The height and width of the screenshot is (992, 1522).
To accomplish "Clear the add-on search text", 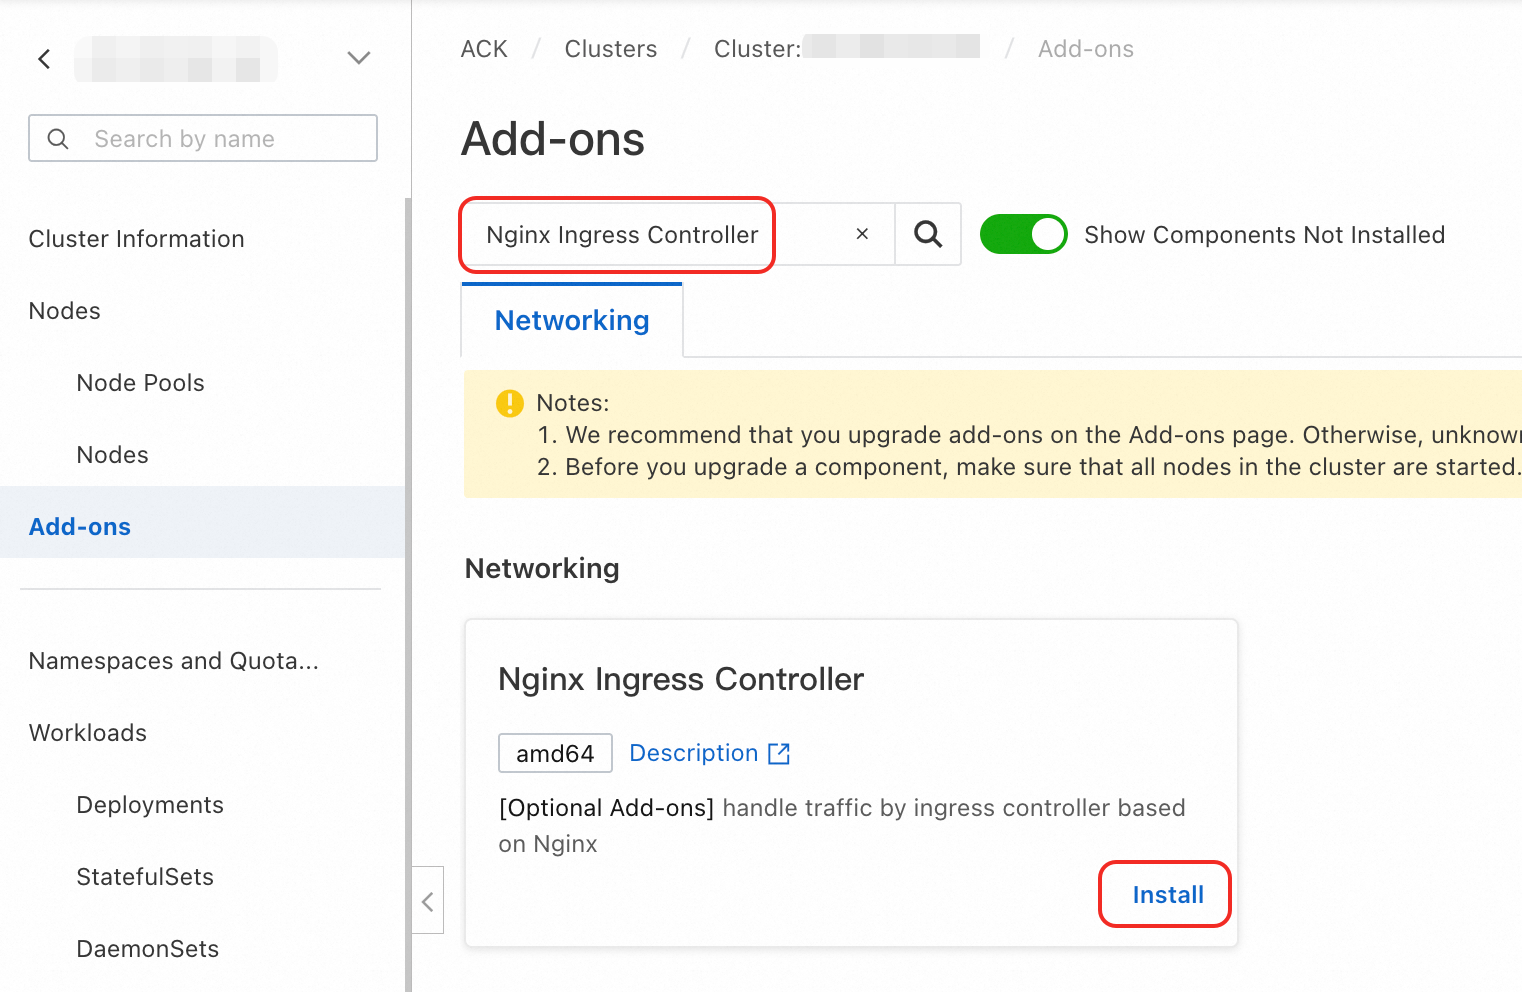I will click(862, 234).
